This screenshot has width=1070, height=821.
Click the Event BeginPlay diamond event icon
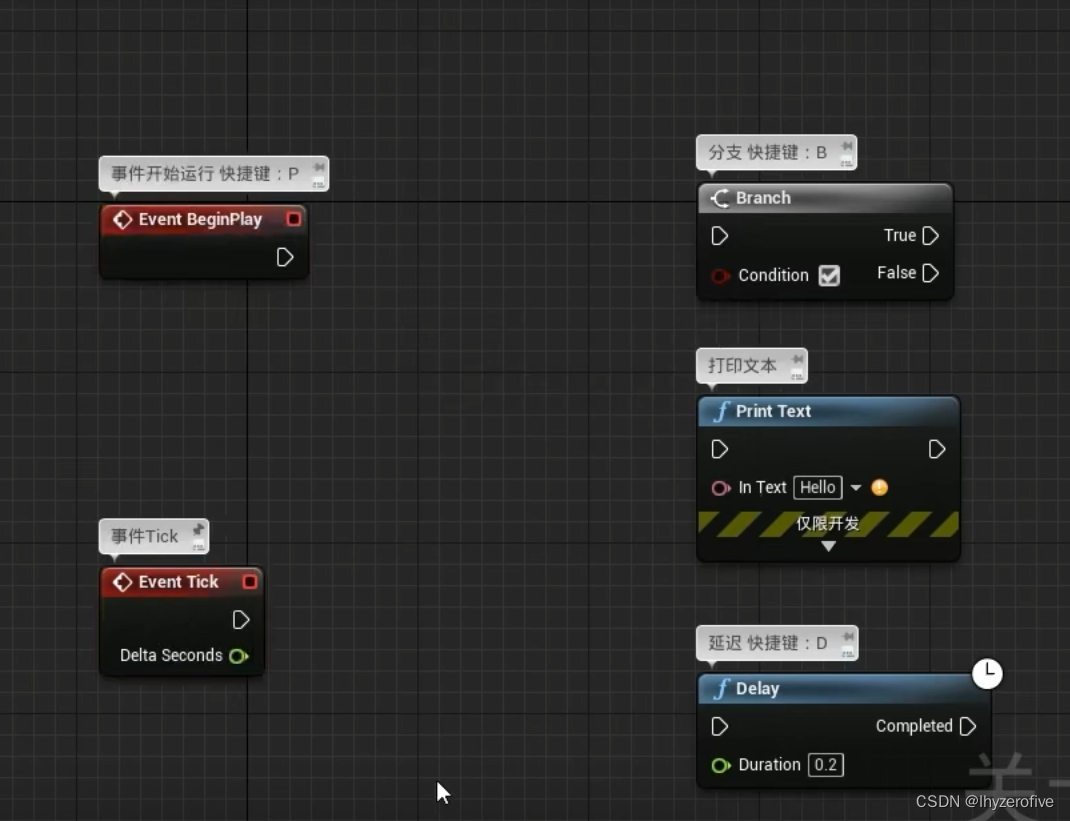[122, 219]
